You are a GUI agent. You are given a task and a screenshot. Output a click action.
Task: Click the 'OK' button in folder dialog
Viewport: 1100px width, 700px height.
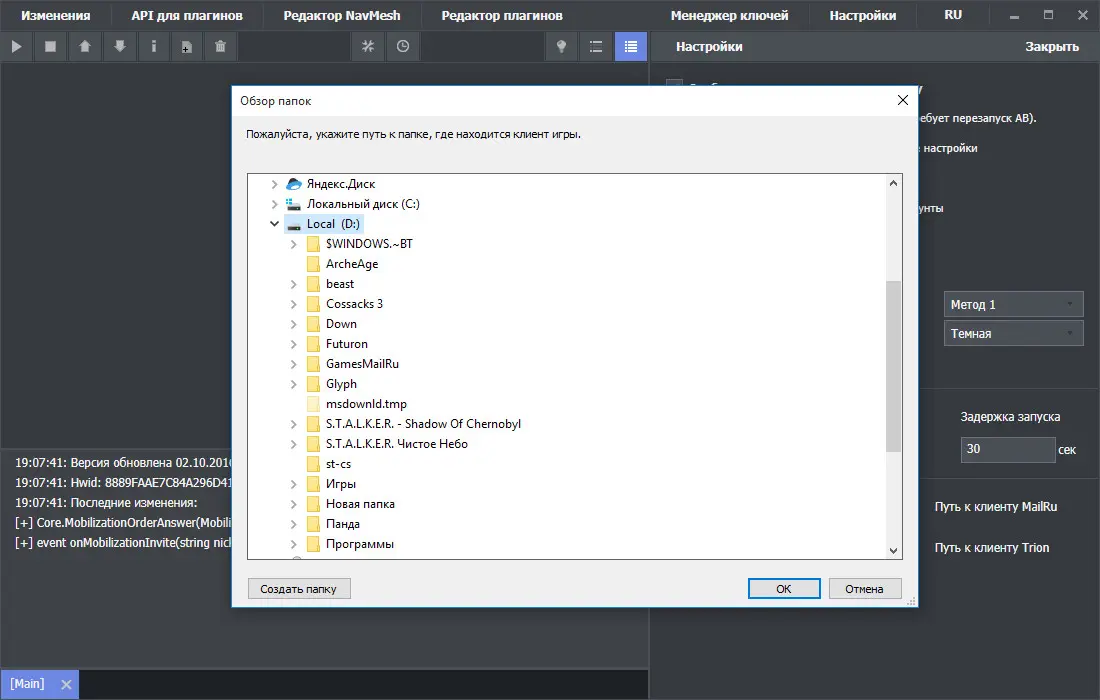coord(783,589)
